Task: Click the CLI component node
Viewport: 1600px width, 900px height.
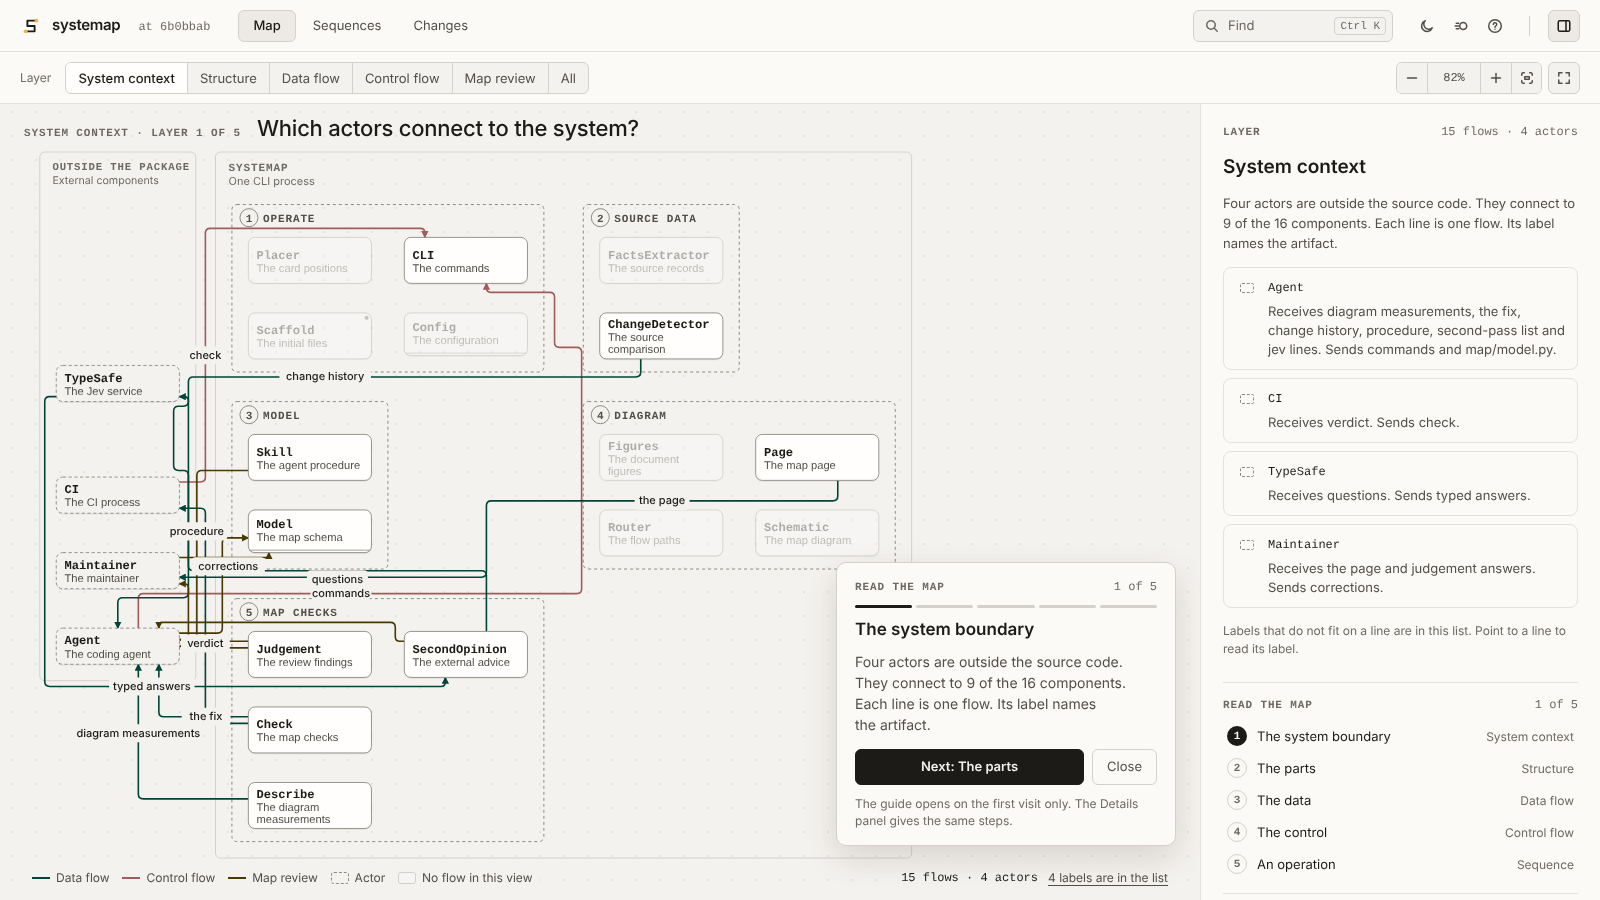Action: click(x=466, y=261)
